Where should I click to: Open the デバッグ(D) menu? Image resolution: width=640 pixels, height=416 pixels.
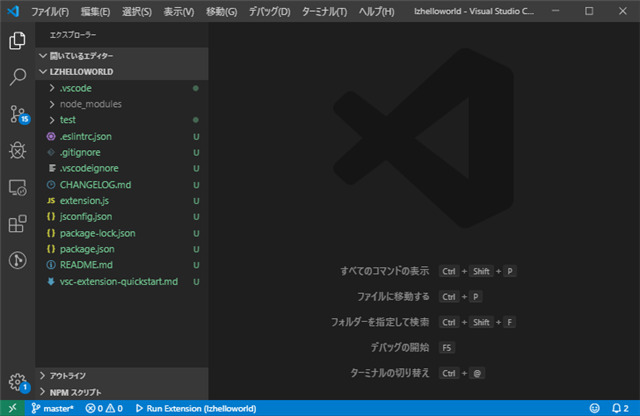pyautogui.click(x=269, y=11)
